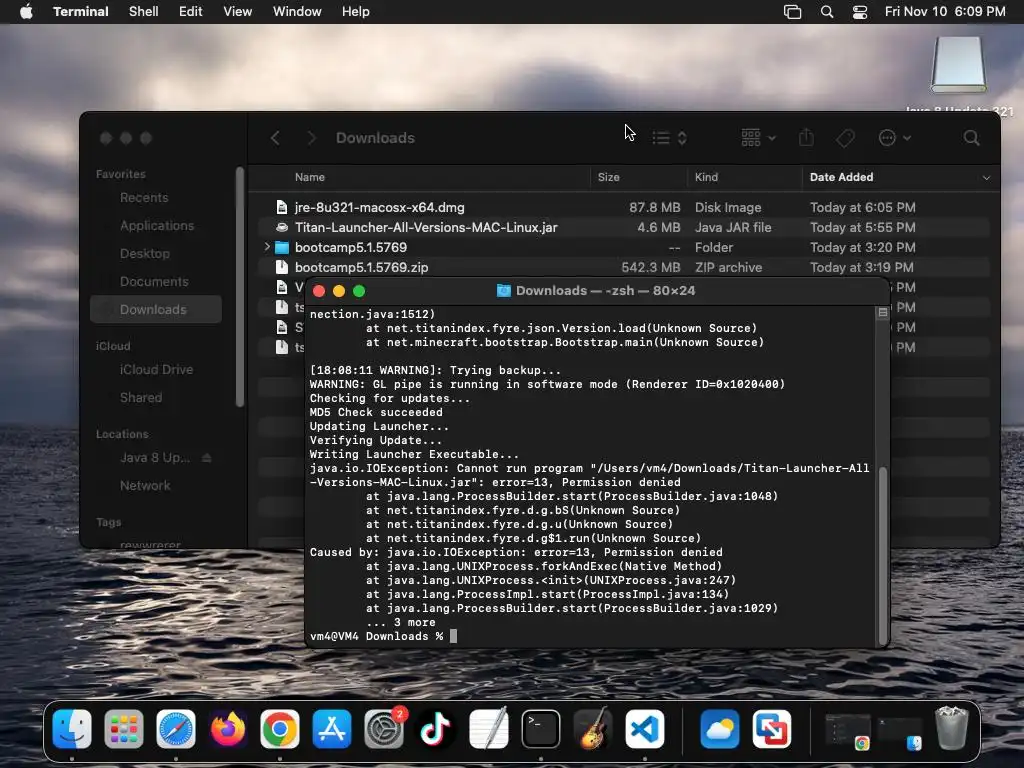Click the Terminal command prompt line
The width and height of the screenshot is (1024, 768).
point(590,636)
